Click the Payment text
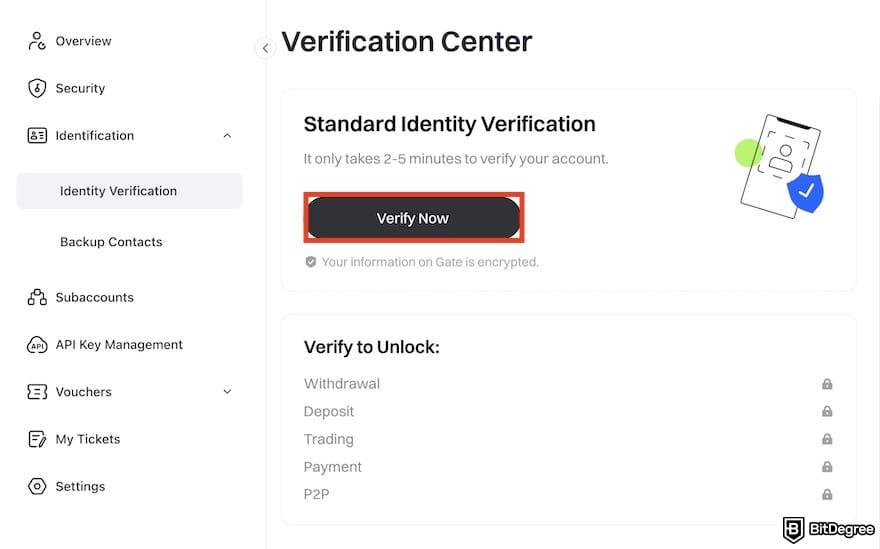This screenshot has height=549, width=880. click(333, 466)
